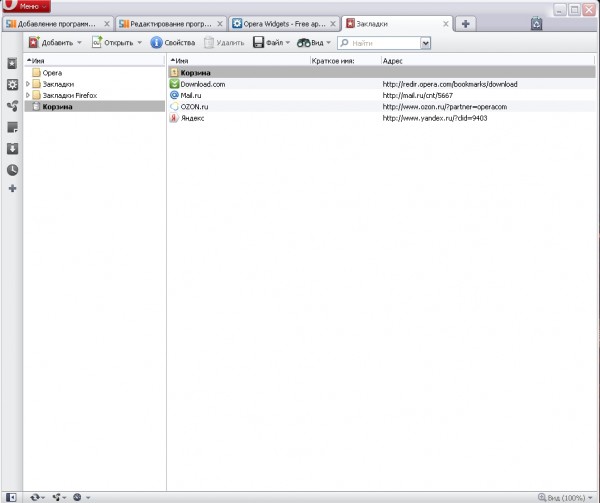Click the Mail.ru @ favicon

pos(174,95)
